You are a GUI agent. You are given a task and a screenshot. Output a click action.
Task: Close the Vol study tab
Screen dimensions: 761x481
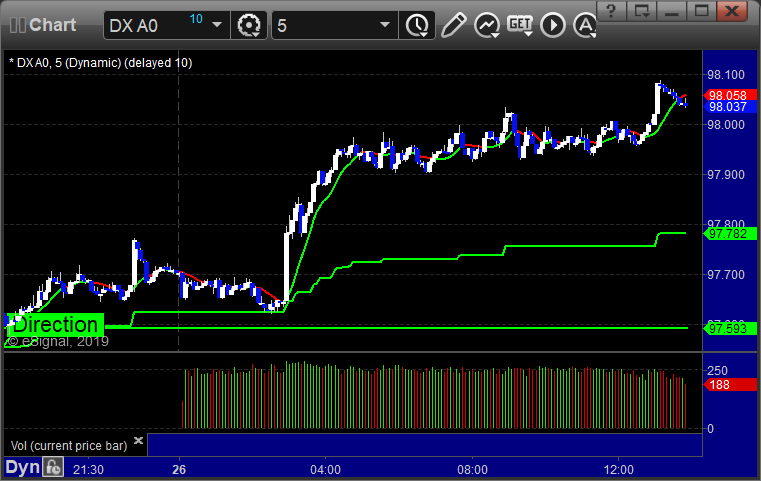(x=138, y=440)
